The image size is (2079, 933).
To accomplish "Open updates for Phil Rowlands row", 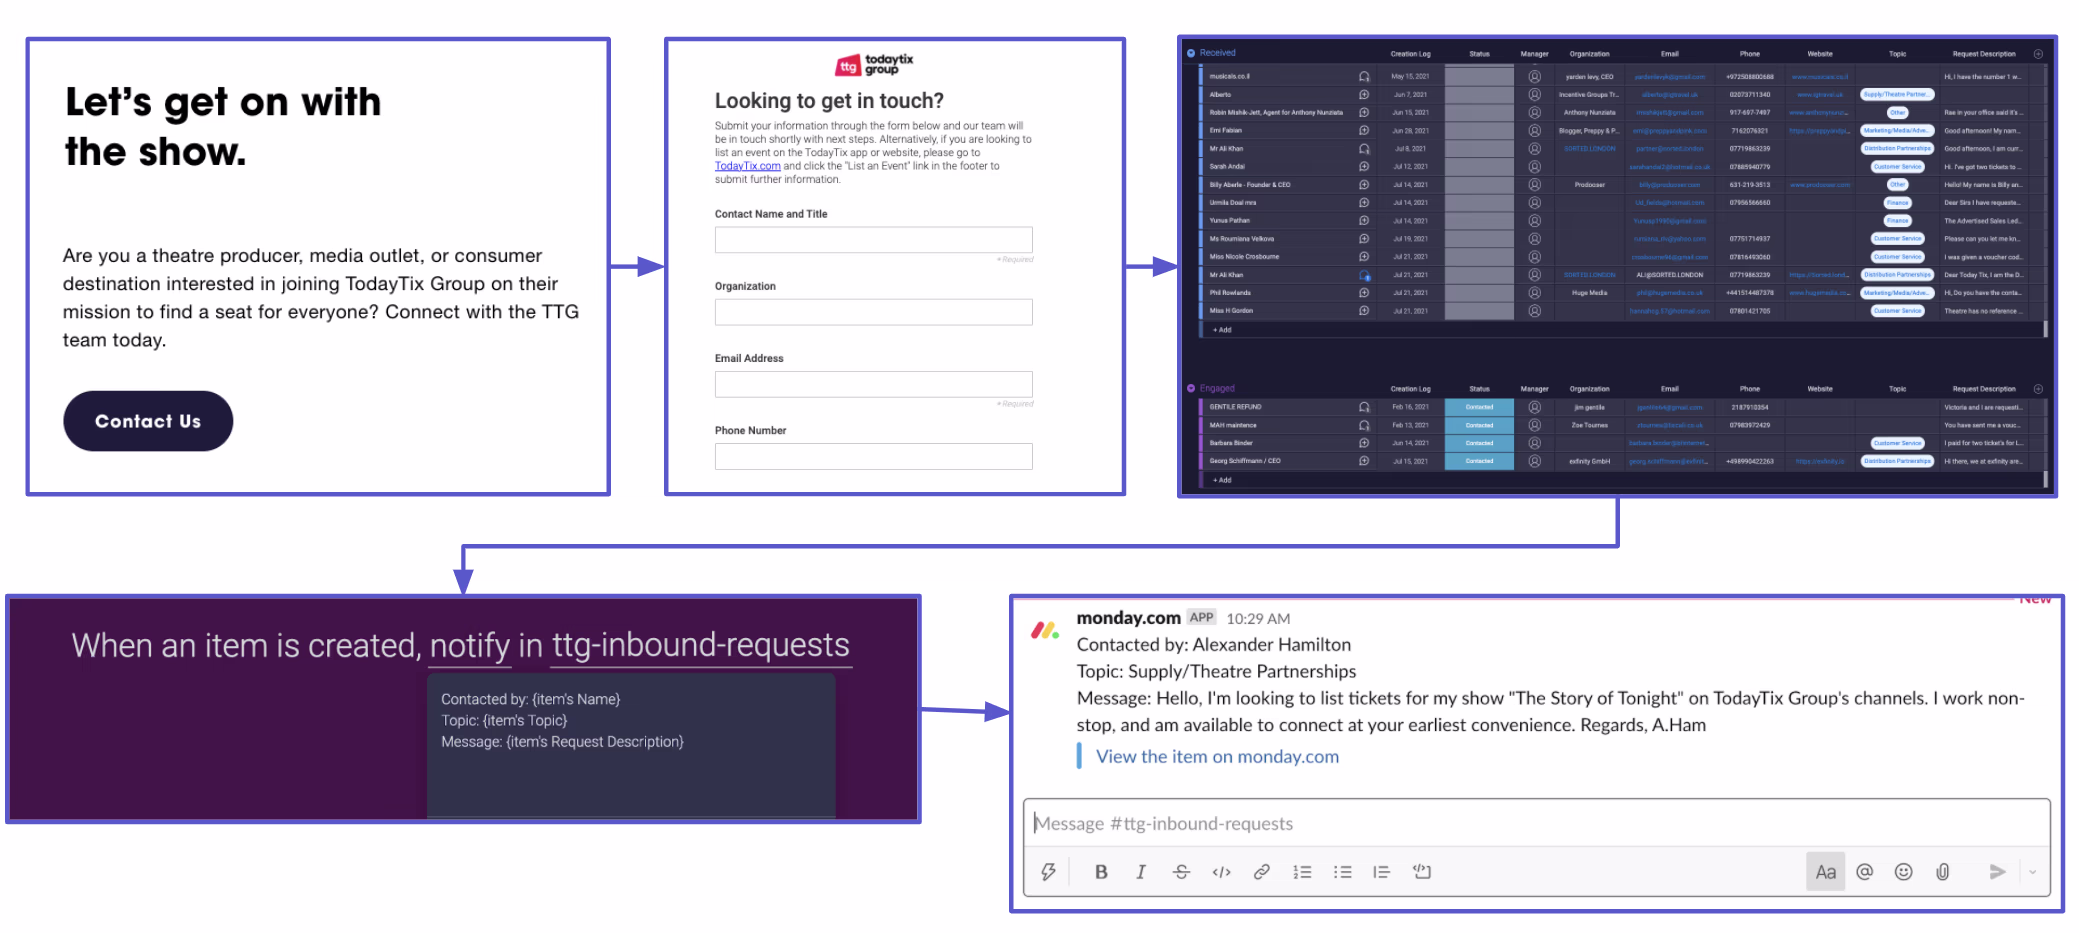I will (1364, 293).
